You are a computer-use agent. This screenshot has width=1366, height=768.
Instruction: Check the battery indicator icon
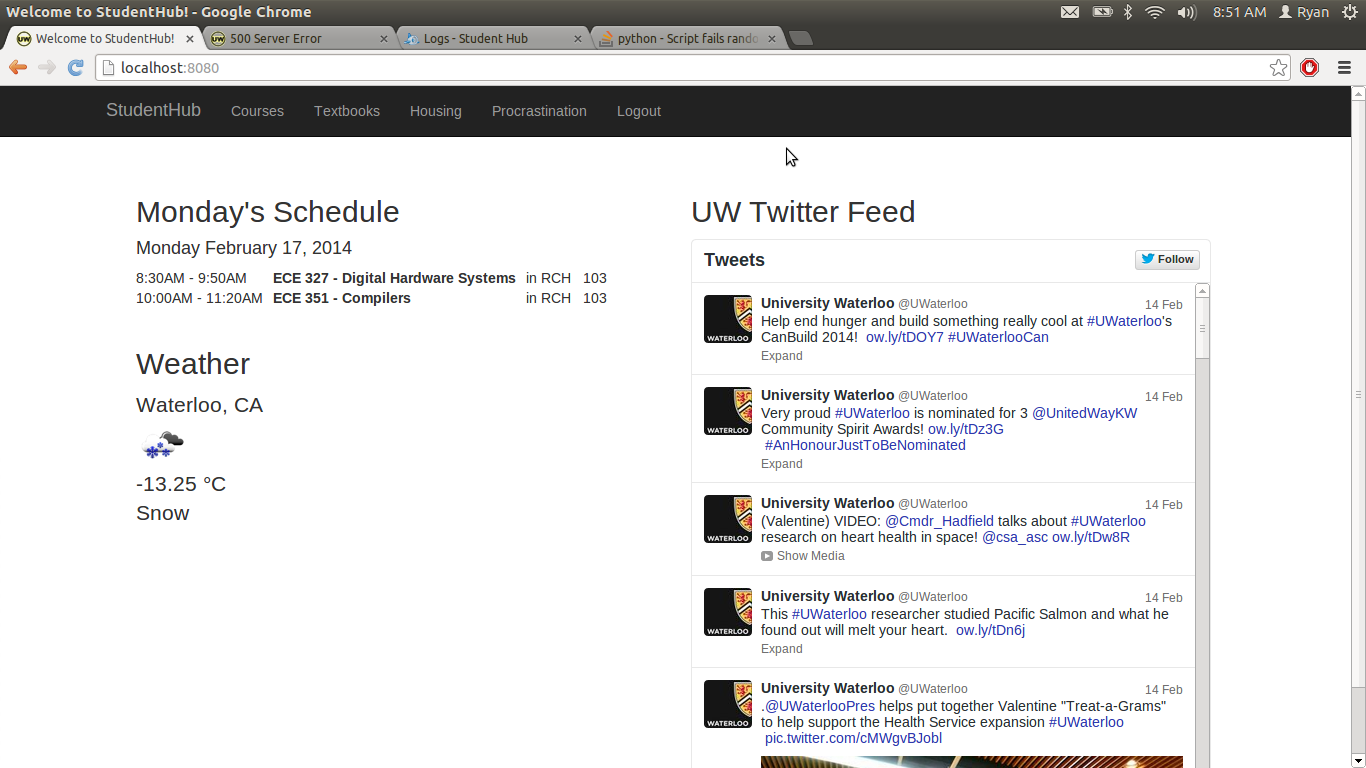(x=1102, y=12)
